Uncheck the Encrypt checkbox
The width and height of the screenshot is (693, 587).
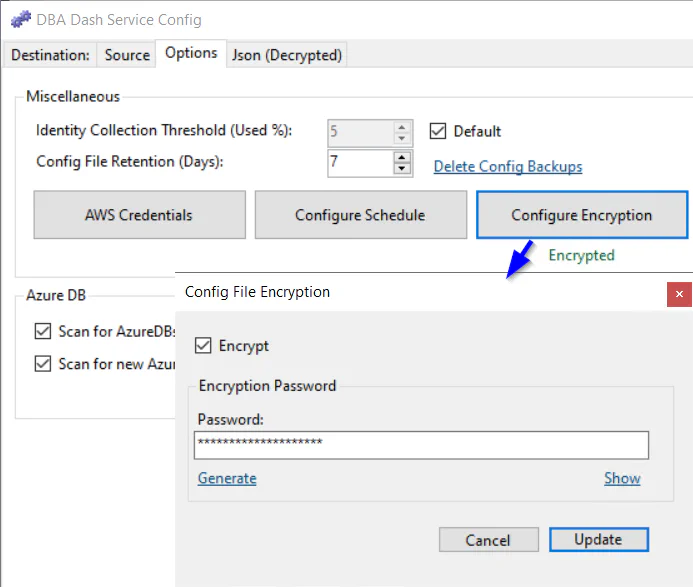tap(203, 345)
